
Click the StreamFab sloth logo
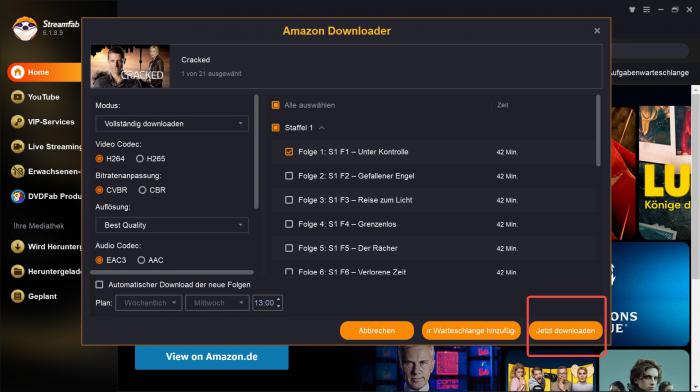tap(25, 29)
